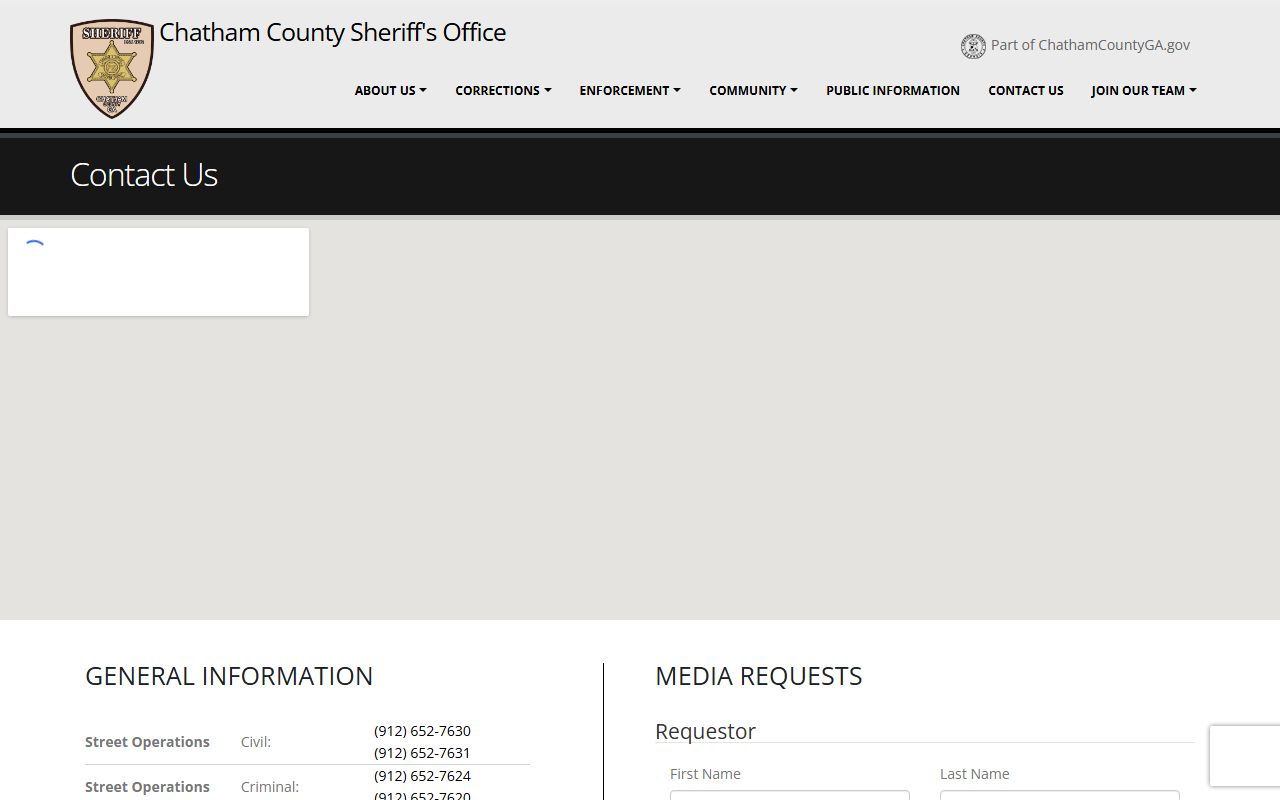Visit Part of ChathamCountyGA.gov link
1280x800 pixels.
(1090, 45)
